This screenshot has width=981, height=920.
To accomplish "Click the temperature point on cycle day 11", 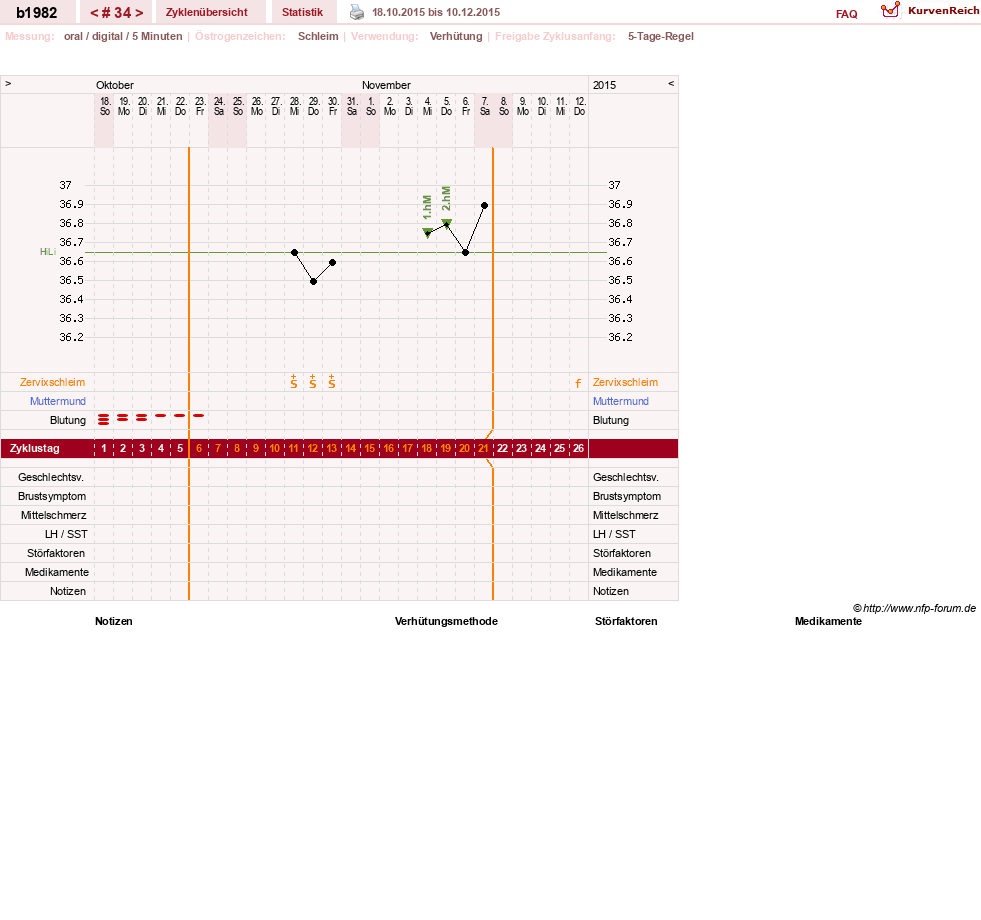I will coord(295,252).
